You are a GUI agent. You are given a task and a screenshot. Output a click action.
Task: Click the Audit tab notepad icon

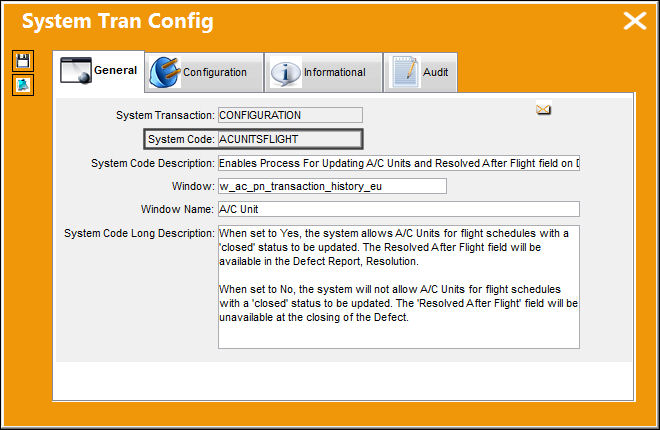pos(405,72)
